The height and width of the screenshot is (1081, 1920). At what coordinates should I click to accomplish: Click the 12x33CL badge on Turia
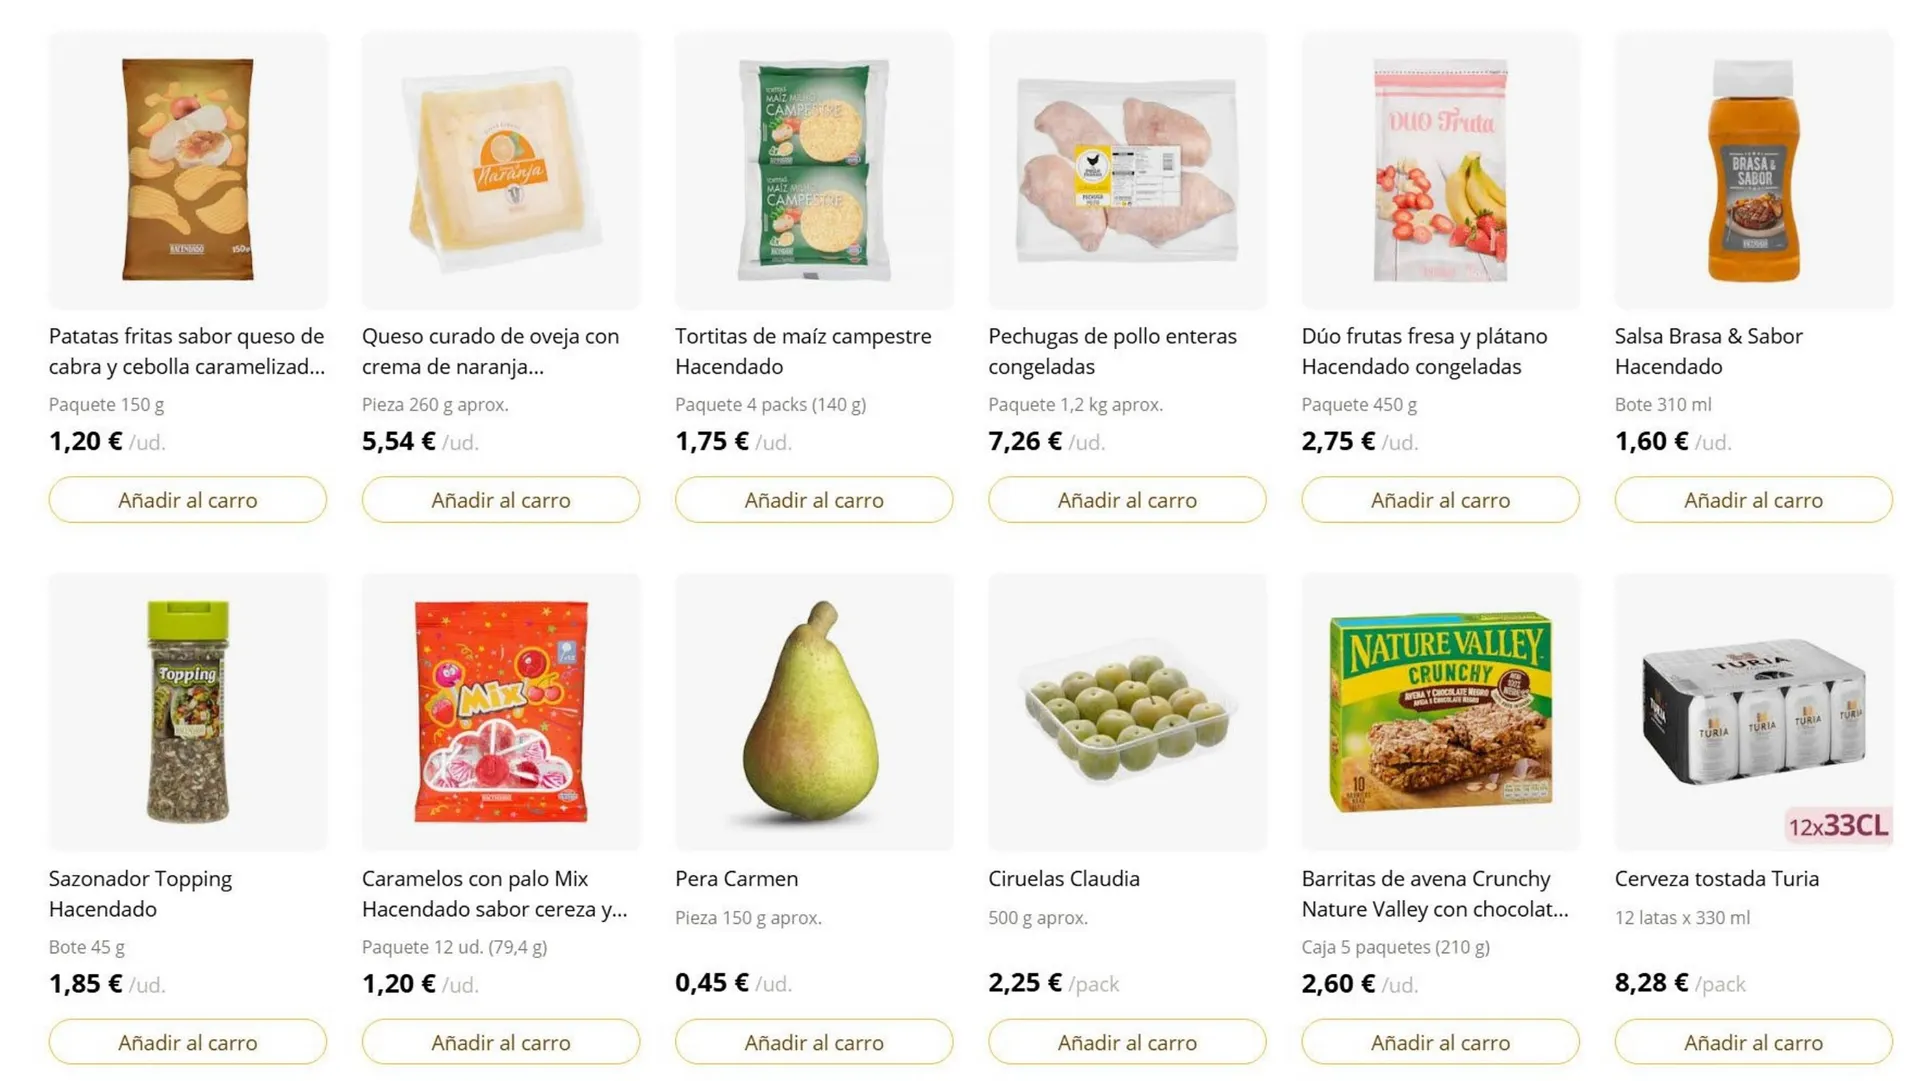(x=1838, y=826)
